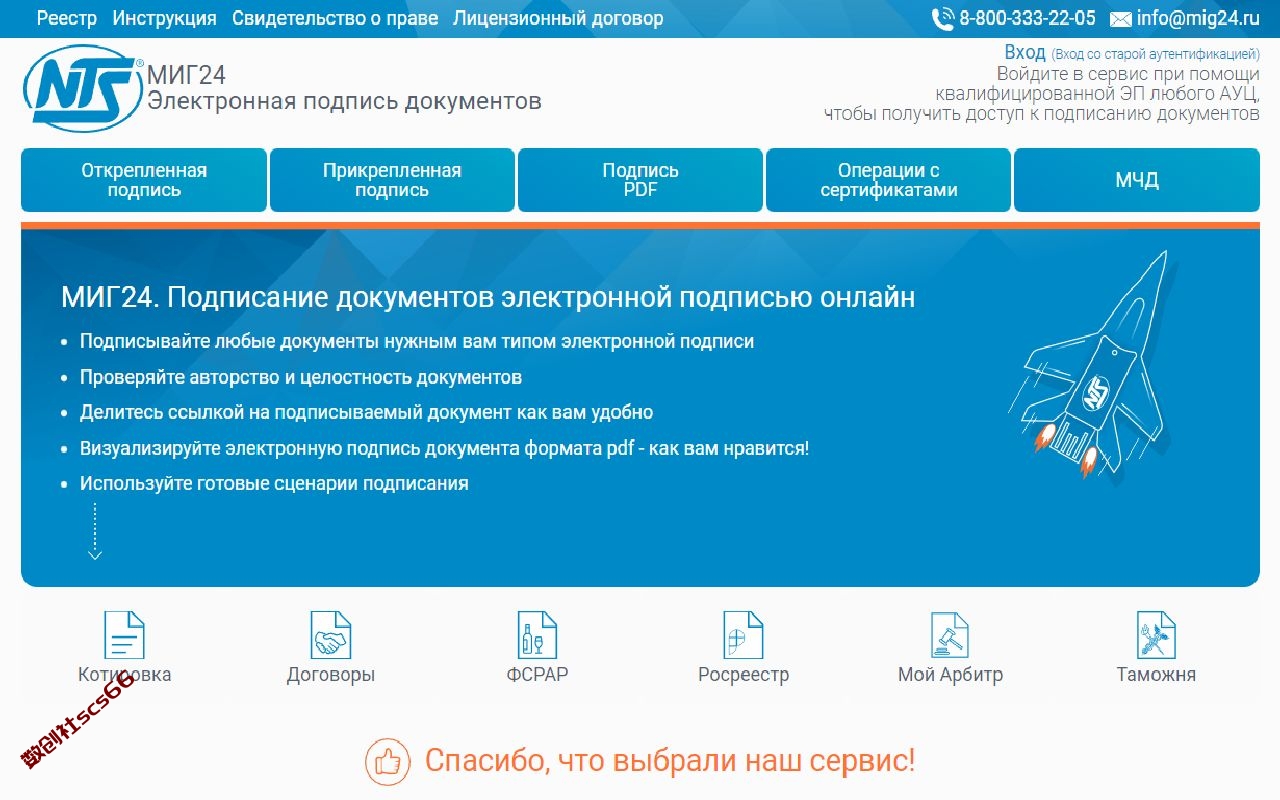This screenshot has height=800, width=1280.
Task: Click bullet Делитесь ссылкой
Action: click(x=366, y=413)
